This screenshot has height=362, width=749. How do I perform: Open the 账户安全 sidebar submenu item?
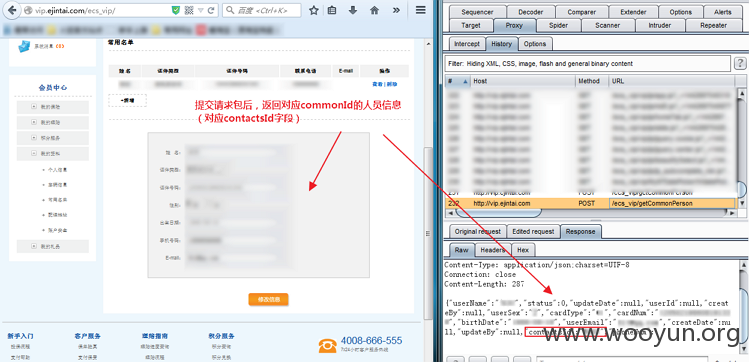click(x=58, y=230)
